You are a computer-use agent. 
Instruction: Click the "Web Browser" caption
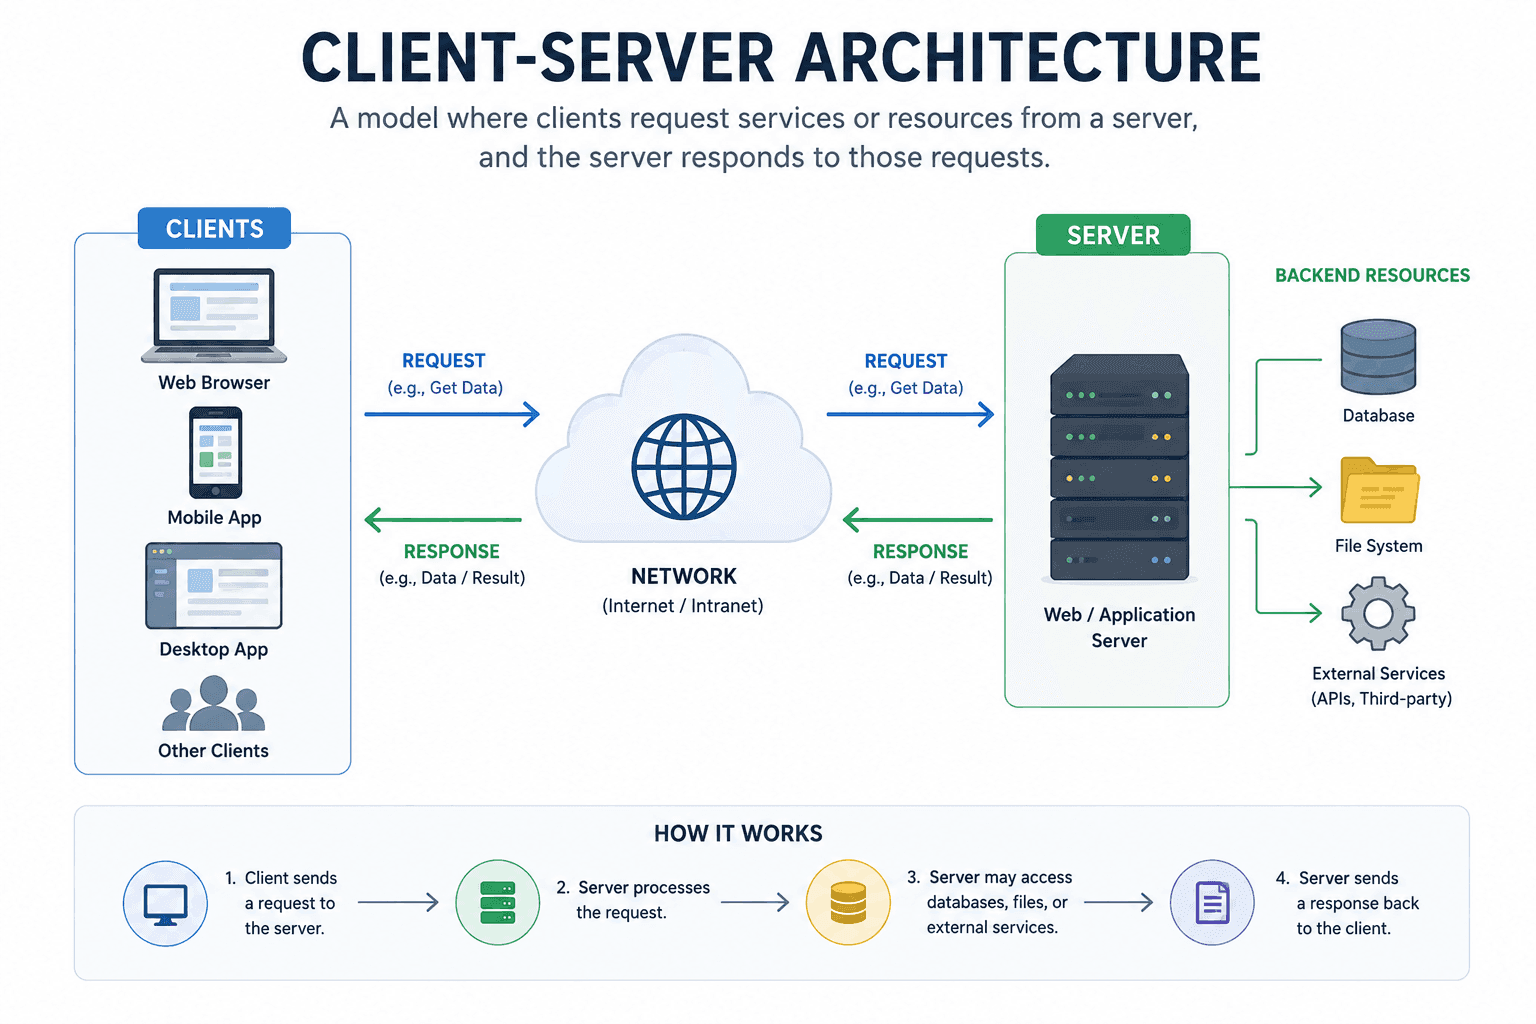point(214,382)
